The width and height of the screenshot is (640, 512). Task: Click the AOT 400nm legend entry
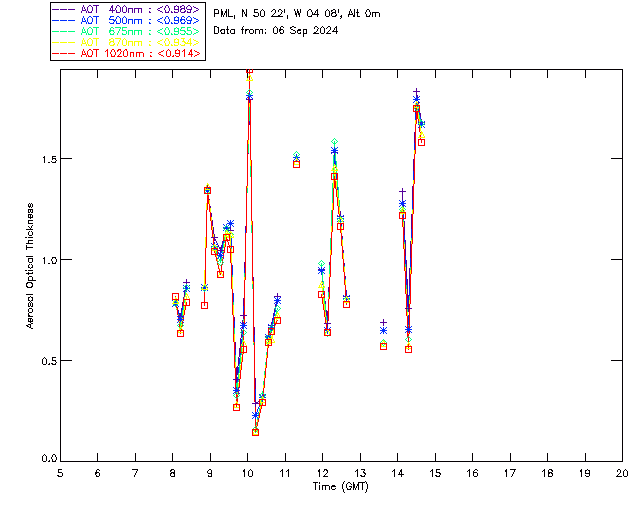point(127,9)
